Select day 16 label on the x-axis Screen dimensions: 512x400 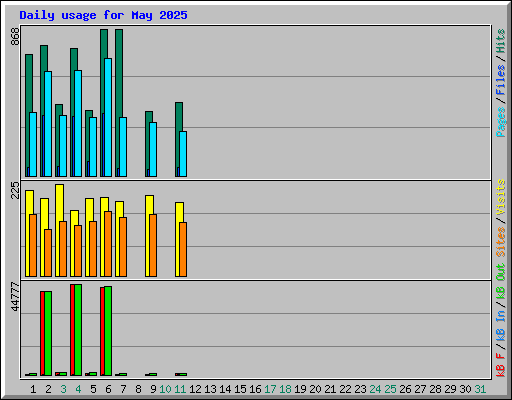point(255,389)
